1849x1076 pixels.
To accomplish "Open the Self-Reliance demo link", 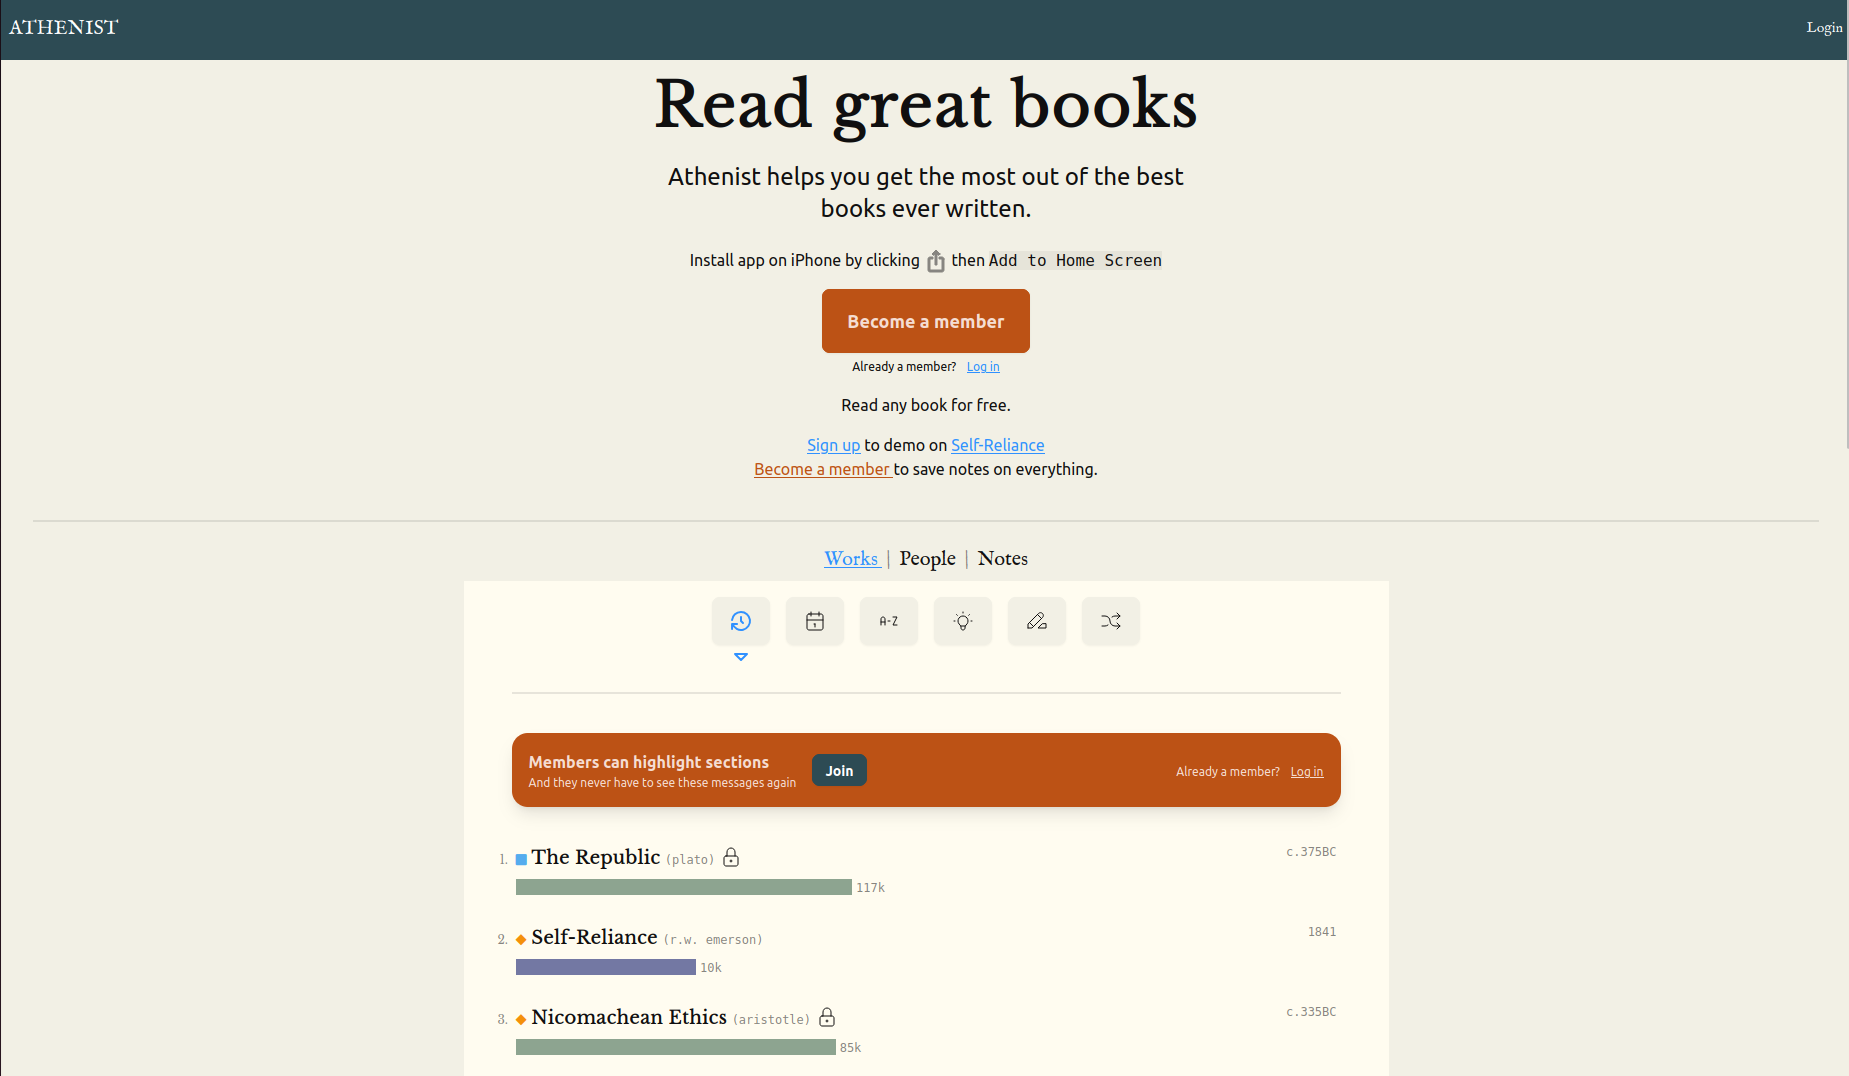I will click(997, 445).
